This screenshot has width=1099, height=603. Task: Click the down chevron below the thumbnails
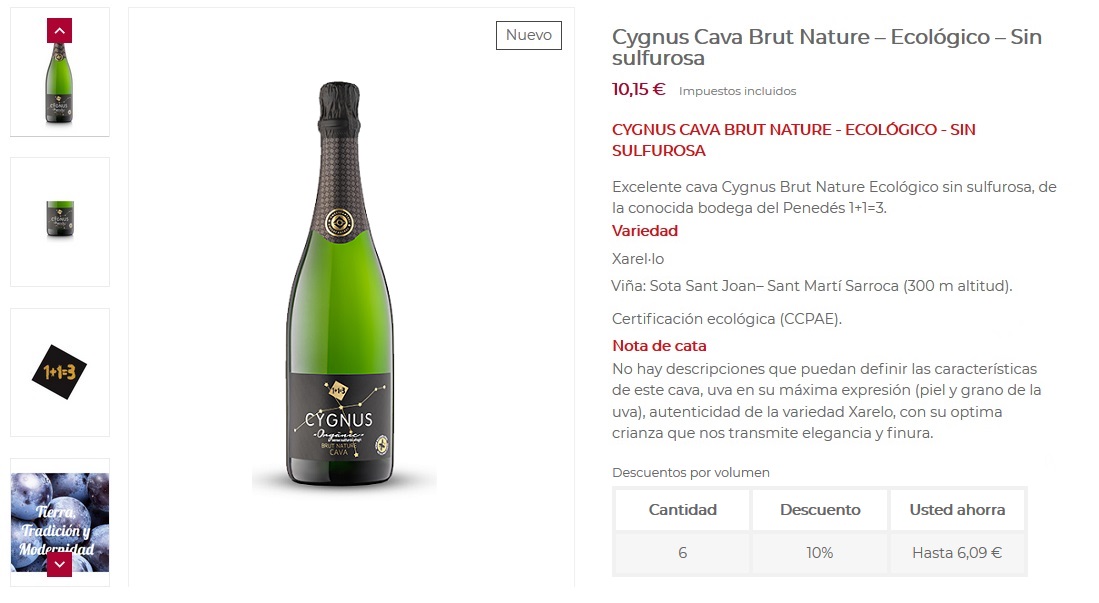[x=60, y=563]
